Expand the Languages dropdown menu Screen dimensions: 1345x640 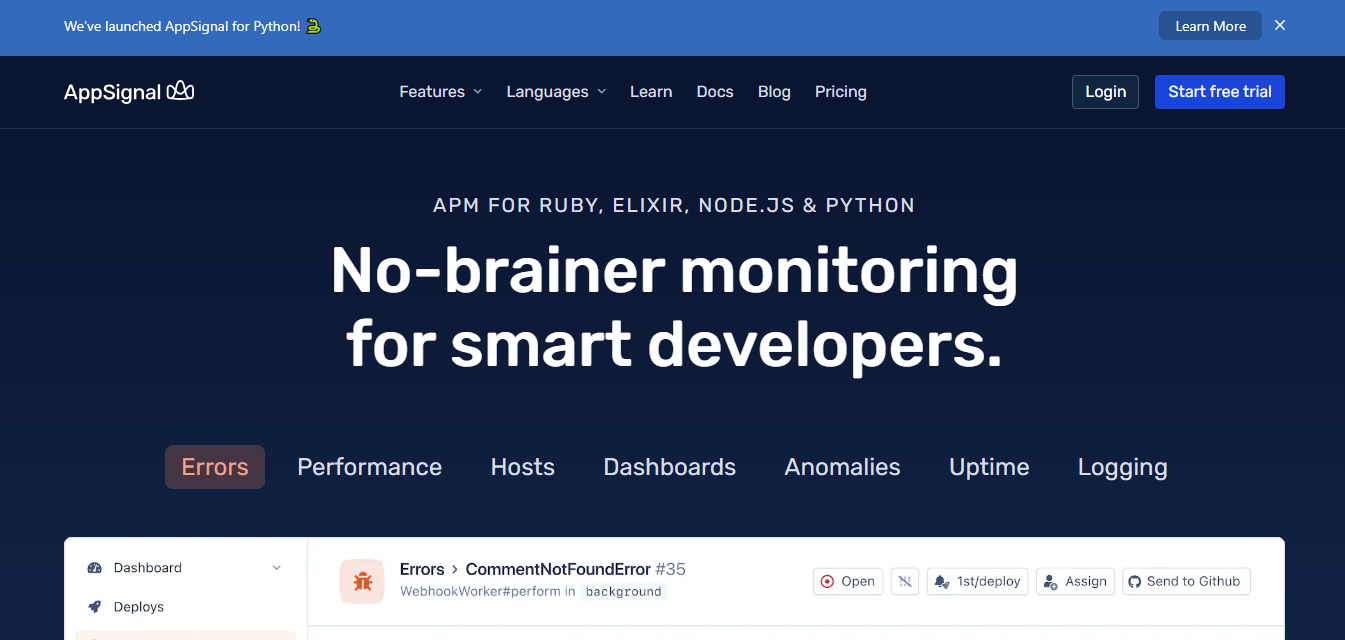pos(556,91)
